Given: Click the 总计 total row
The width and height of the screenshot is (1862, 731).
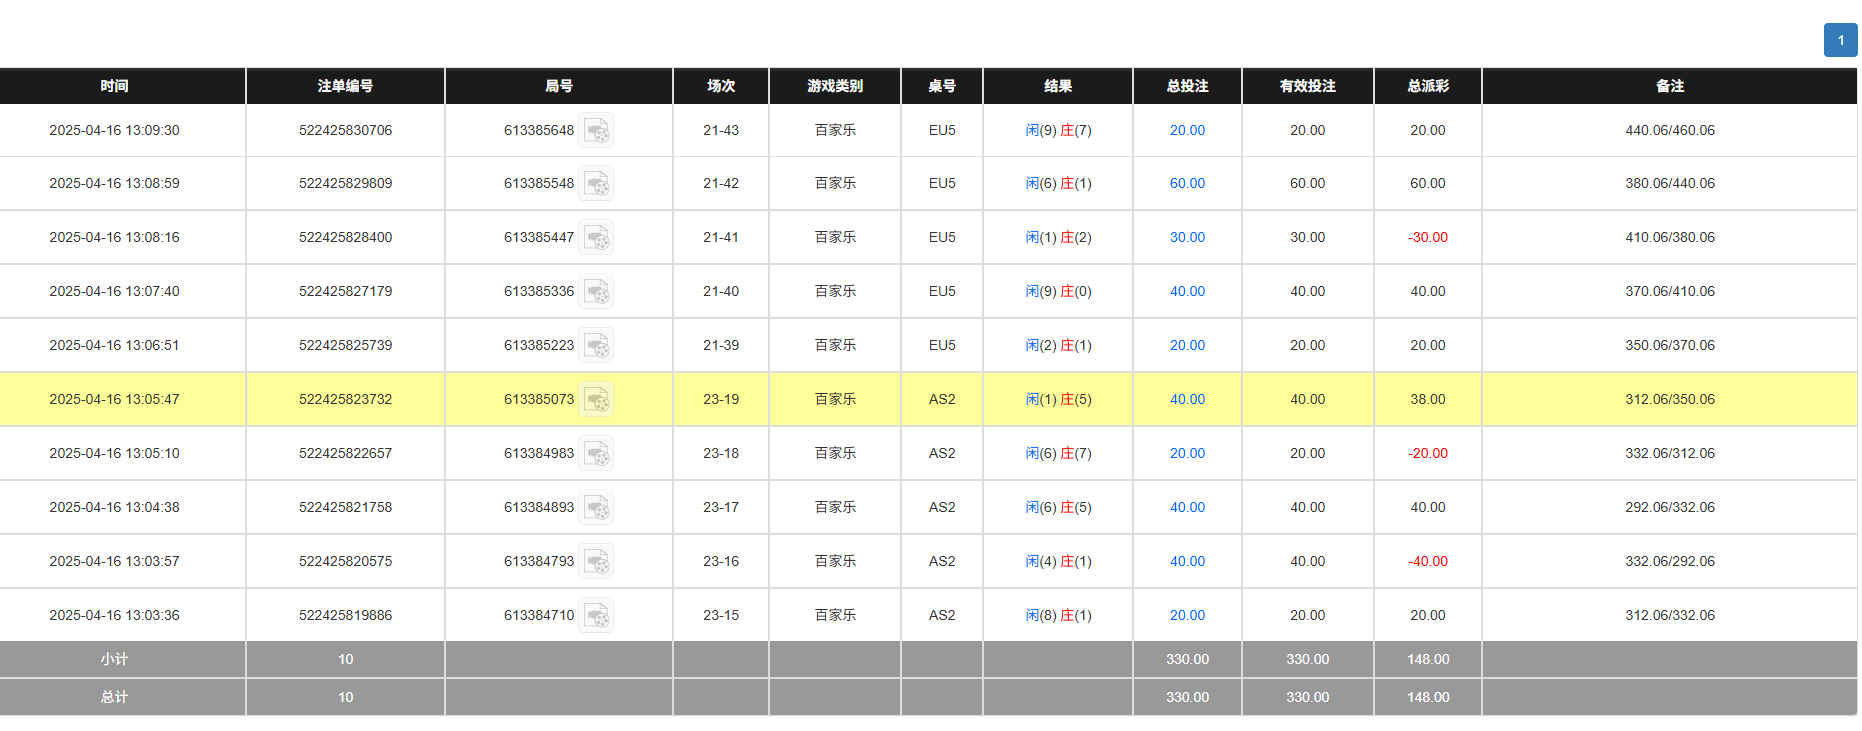Looking at the screenshot, I should (x=113, y=697).
